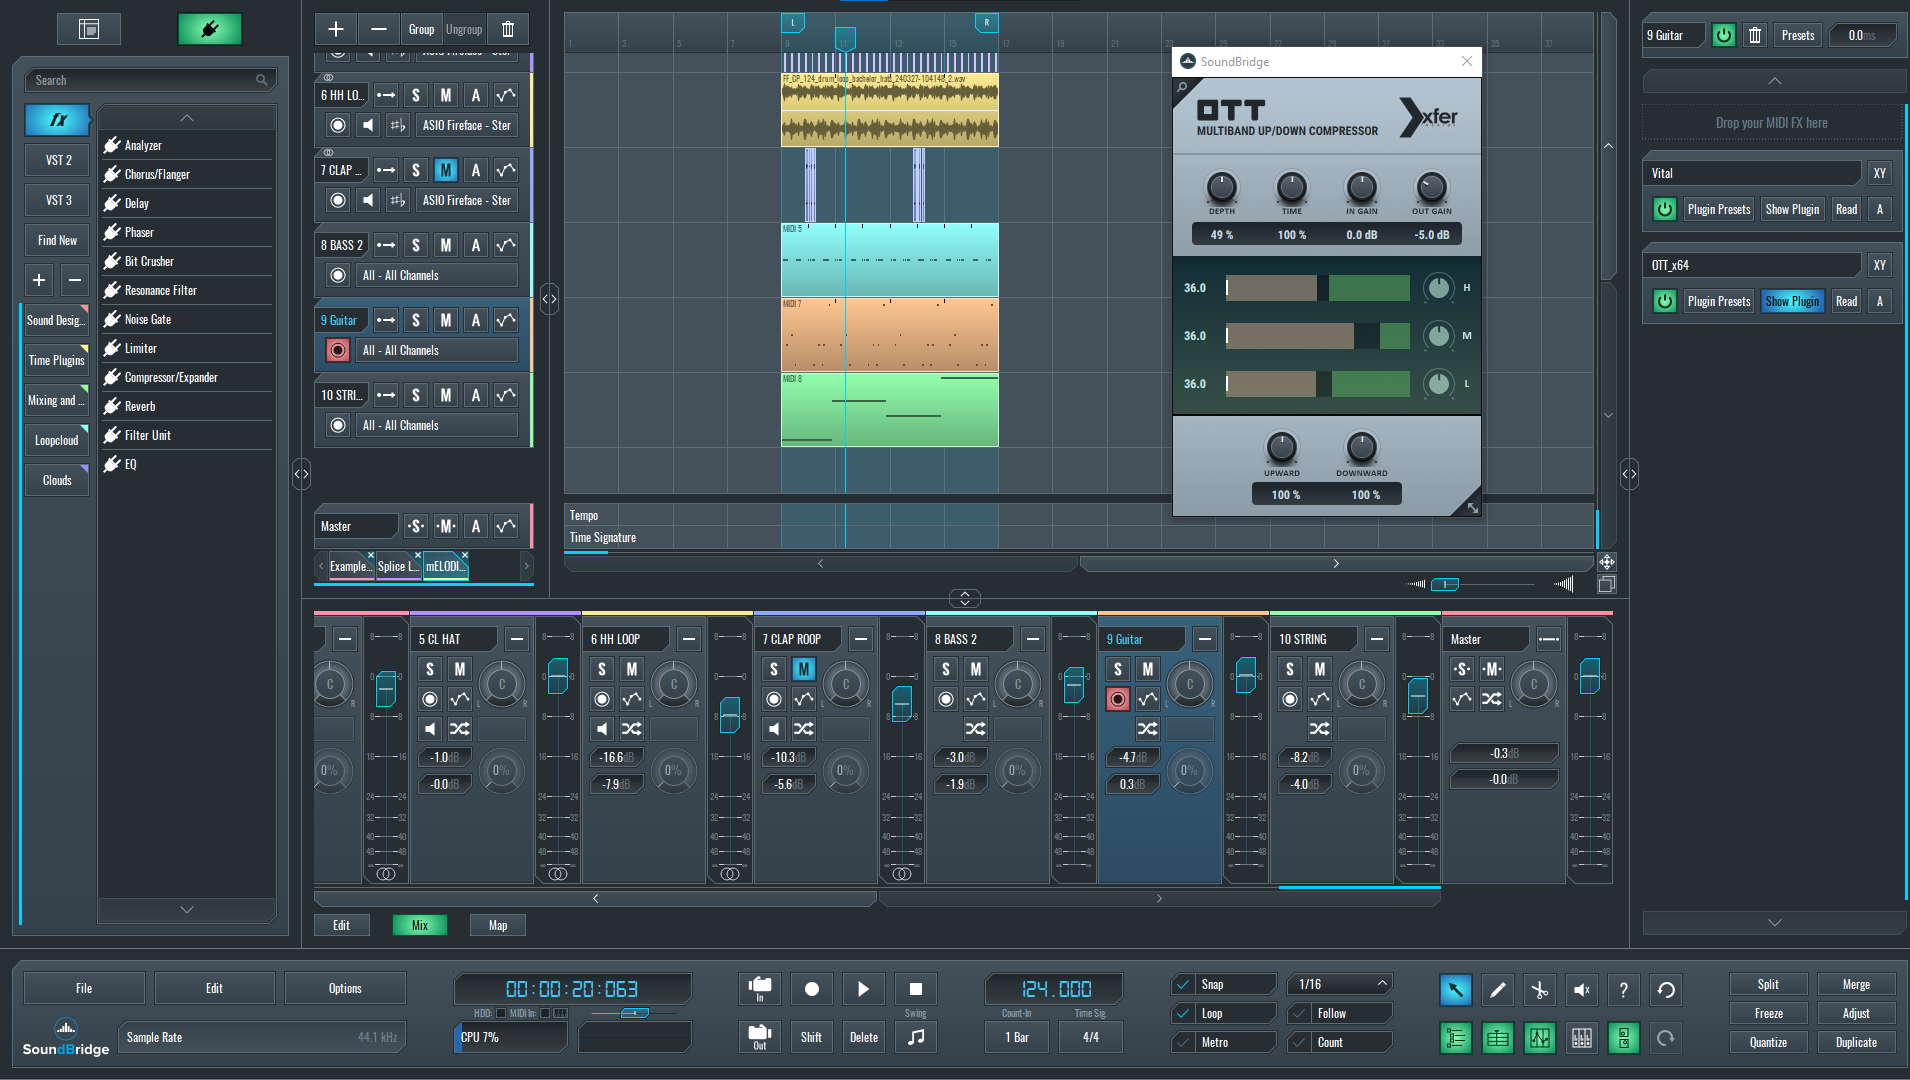Open the fx browser category
The image size is (1910, 1080).
coord(58,120)
